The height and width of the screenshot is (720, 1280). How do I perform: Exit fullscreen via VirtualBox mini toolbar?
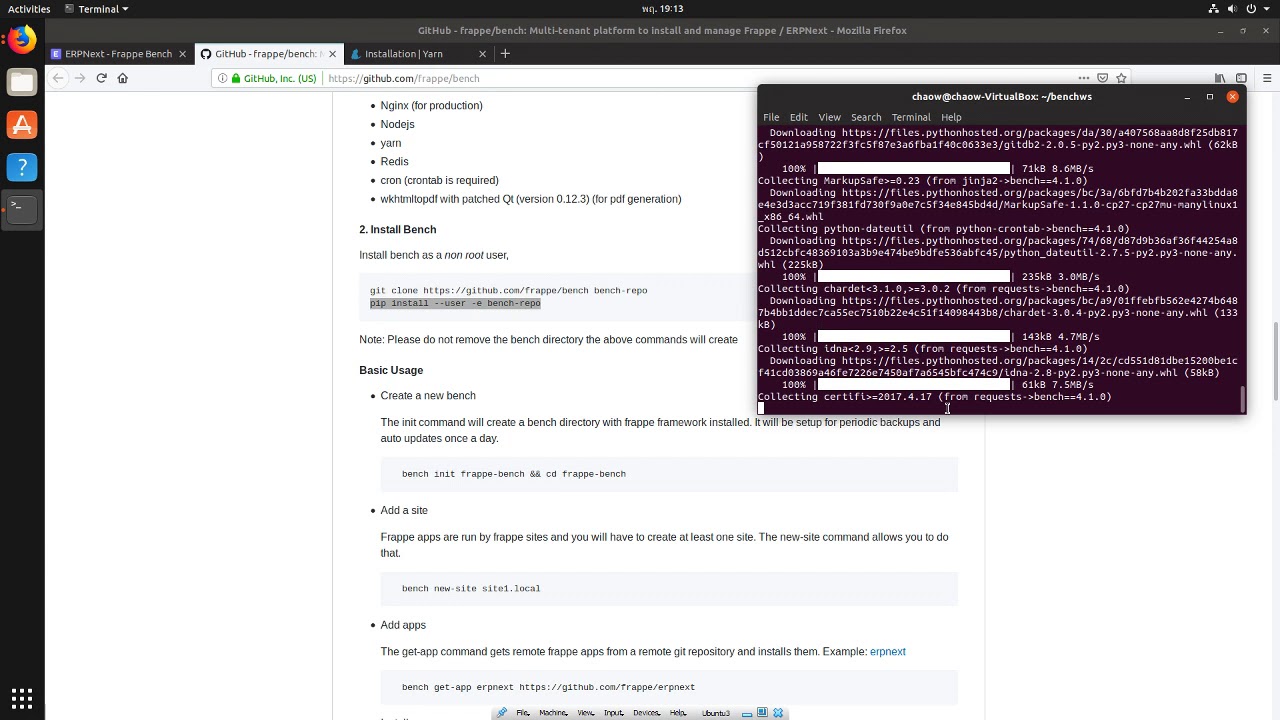point(762,713)
